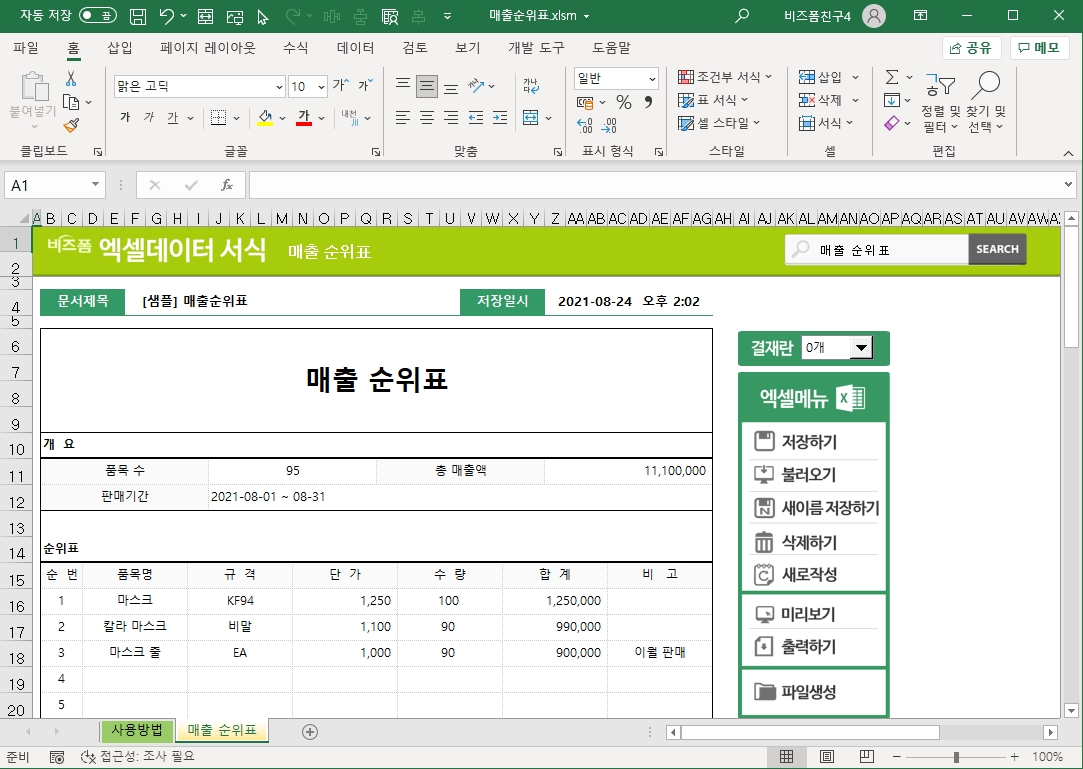Viewport: 1083px width, 769px height.
Task: Toggle bold formatting
Action: (125, 118)
